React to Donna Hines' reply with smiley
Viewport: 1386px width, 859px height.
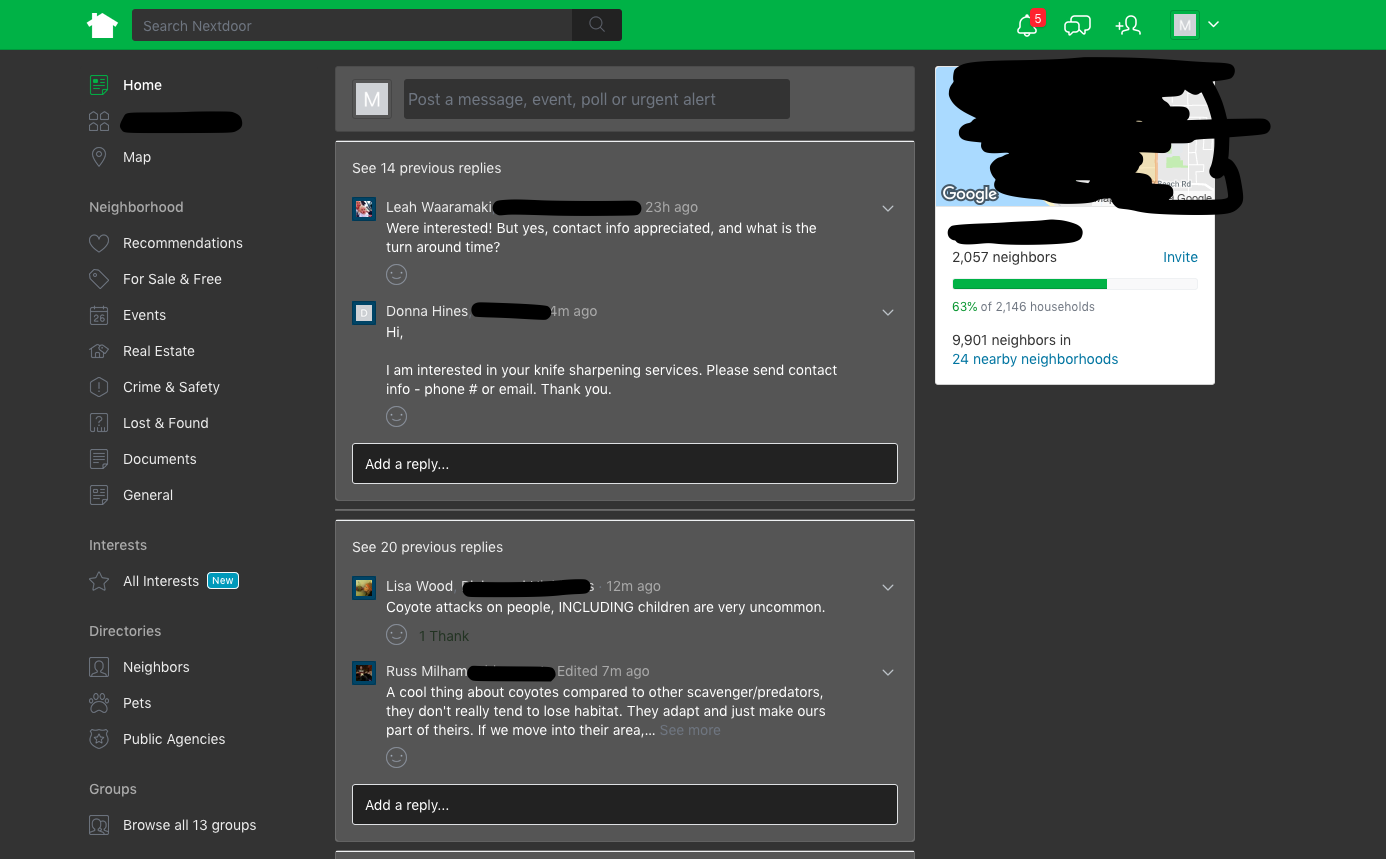397,416
